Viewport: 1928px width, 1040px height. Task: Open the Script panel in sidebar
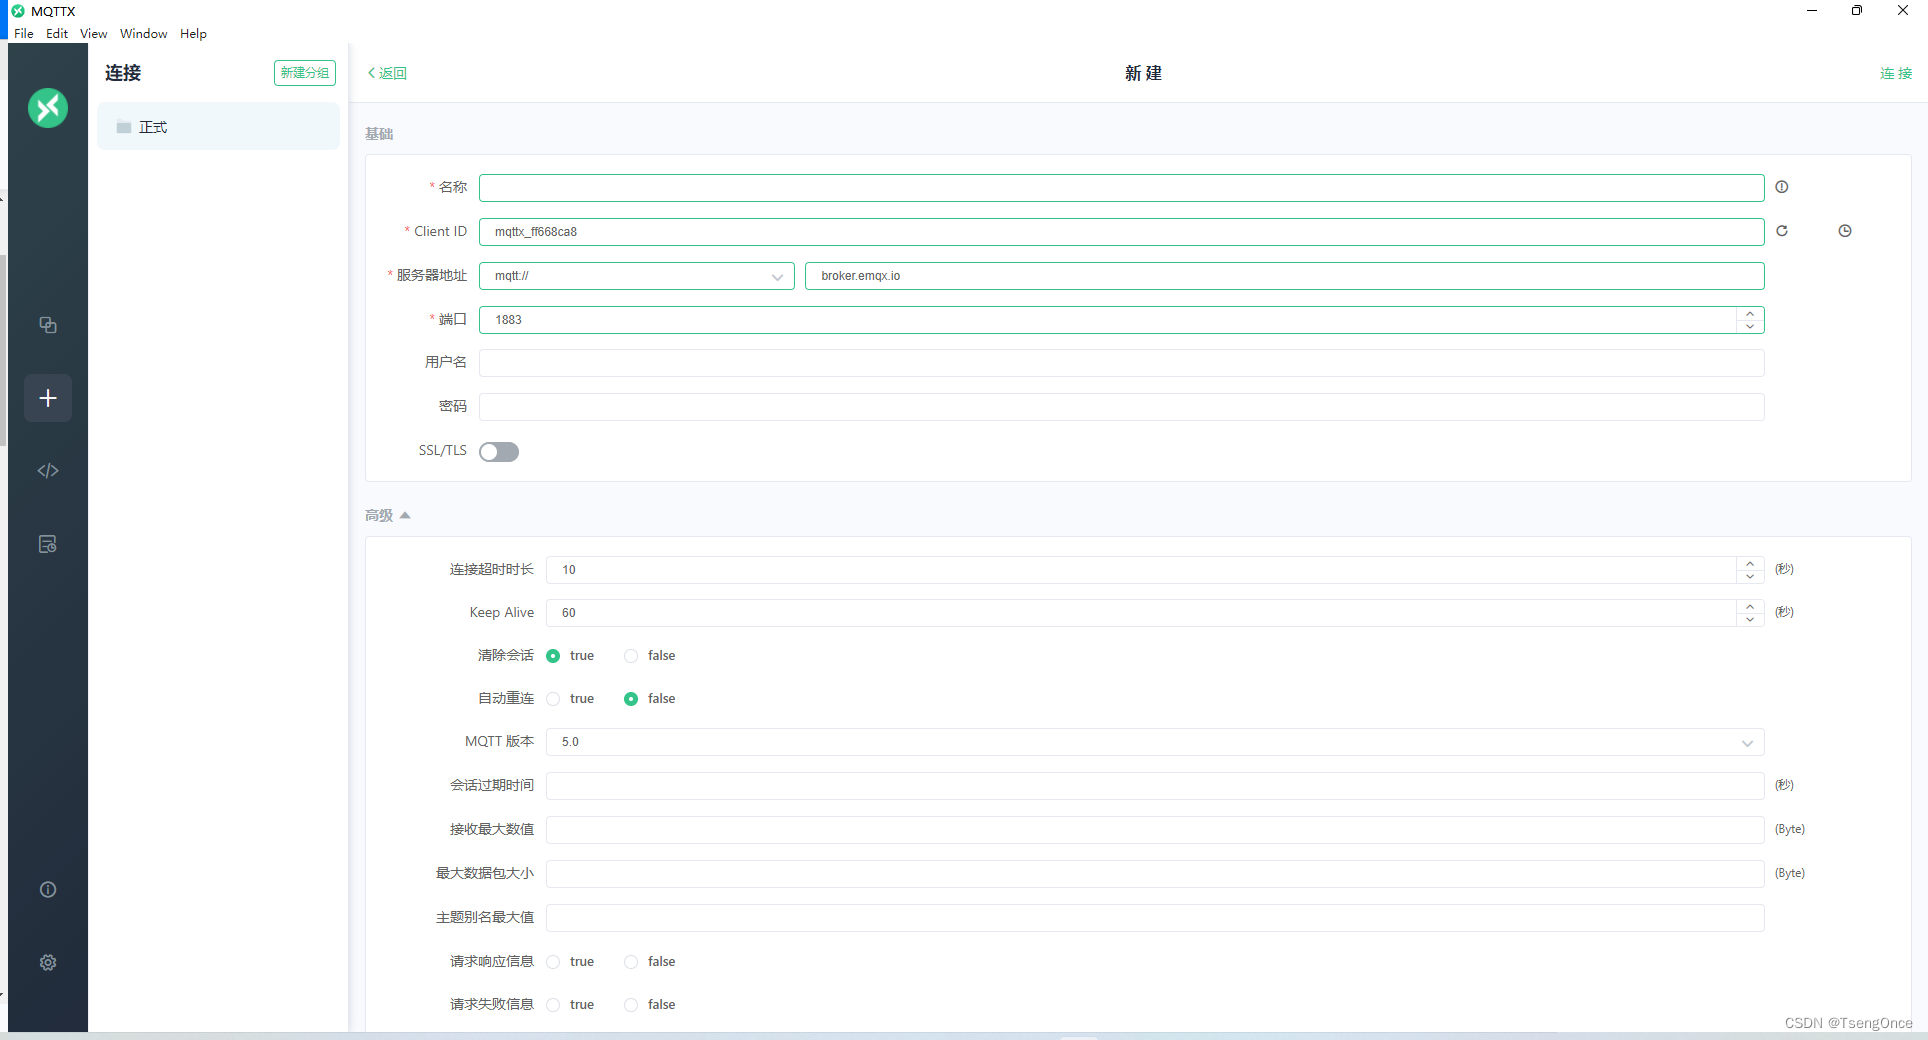tap(47, 470)
